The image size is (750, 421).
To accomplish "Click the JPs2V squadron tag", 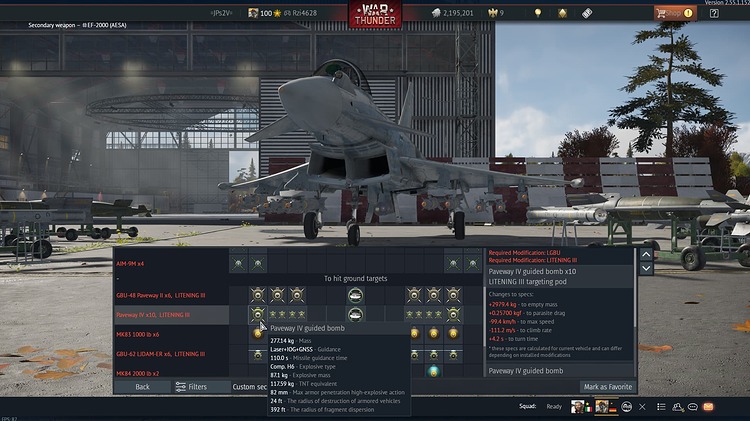I will coord(221,13).
